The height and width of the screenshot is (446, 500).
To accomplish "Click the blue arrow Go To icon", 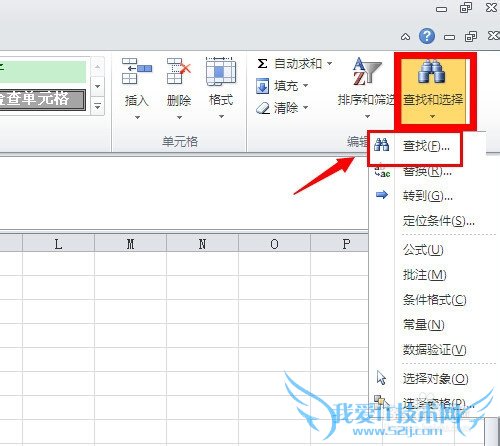I will [382, 195].
